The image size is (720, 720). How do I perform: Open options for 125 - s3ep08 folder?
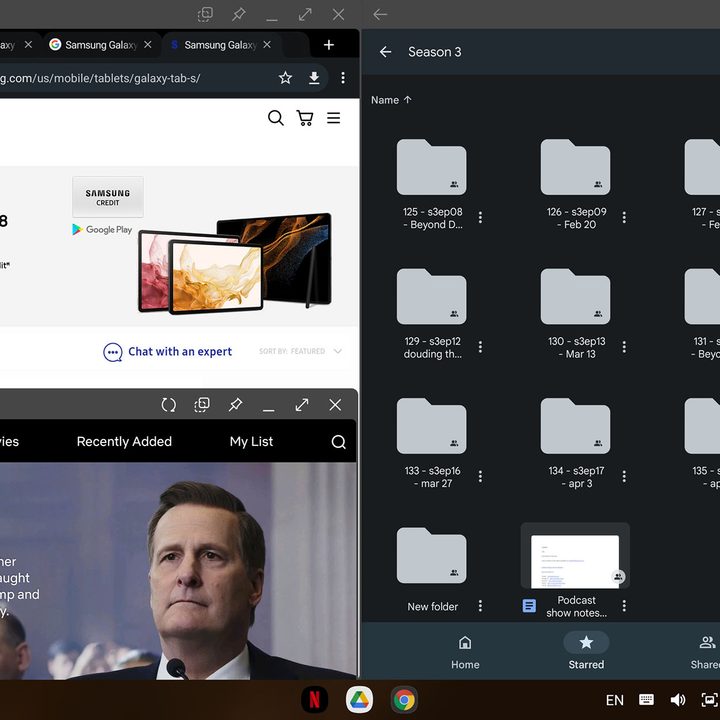click(480, 218)
